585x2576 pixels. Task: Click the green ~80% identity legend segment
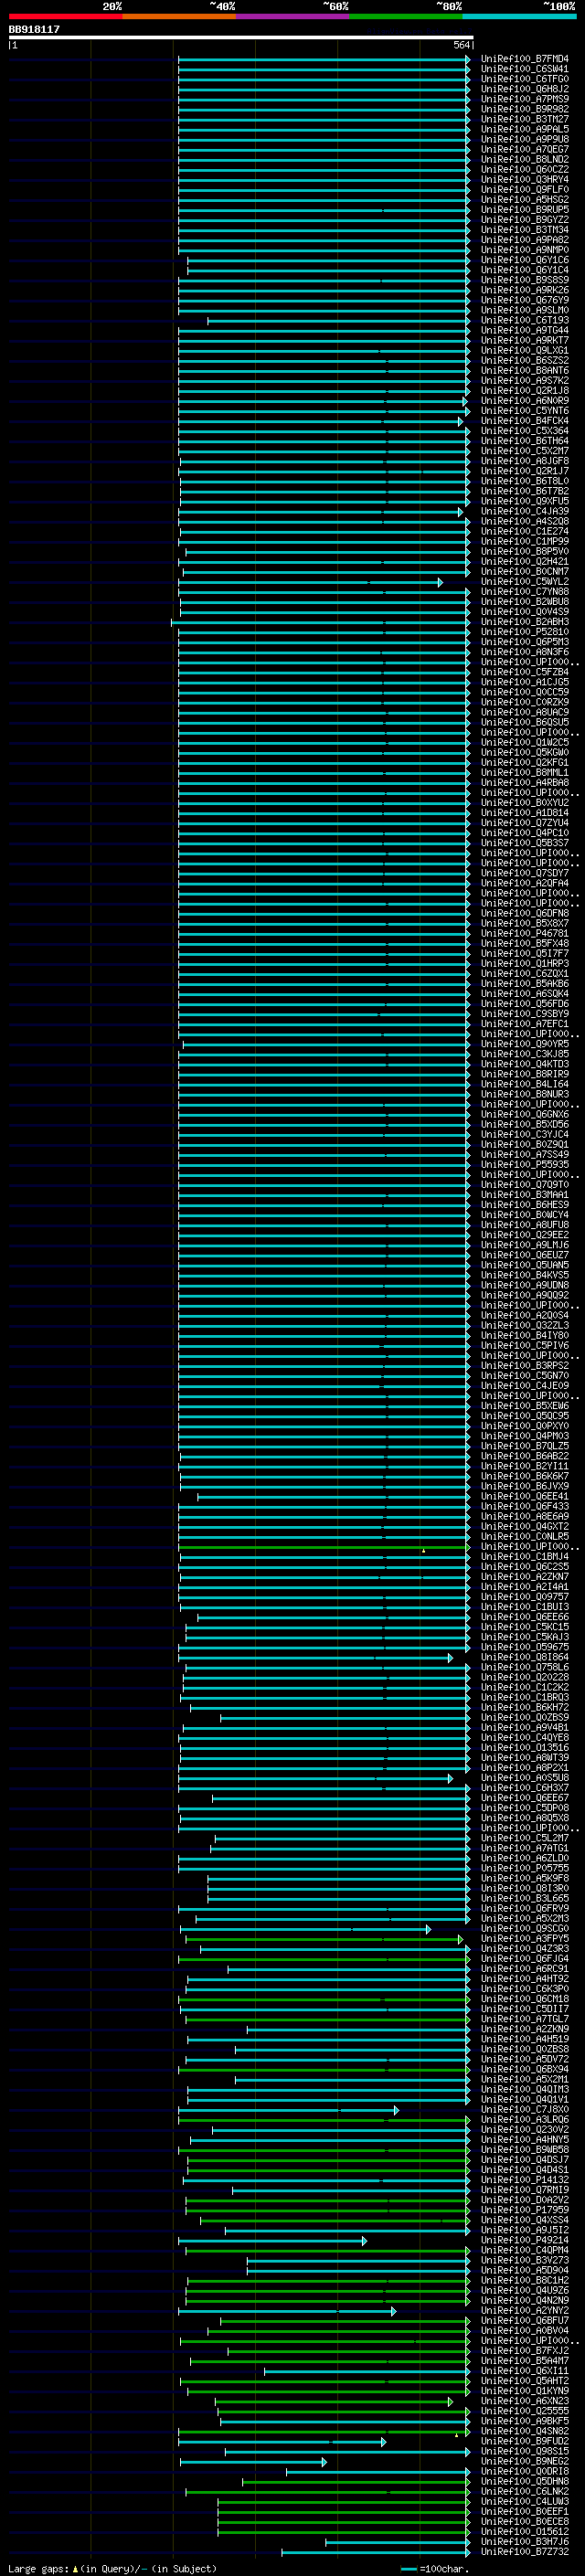coord(406,16)
